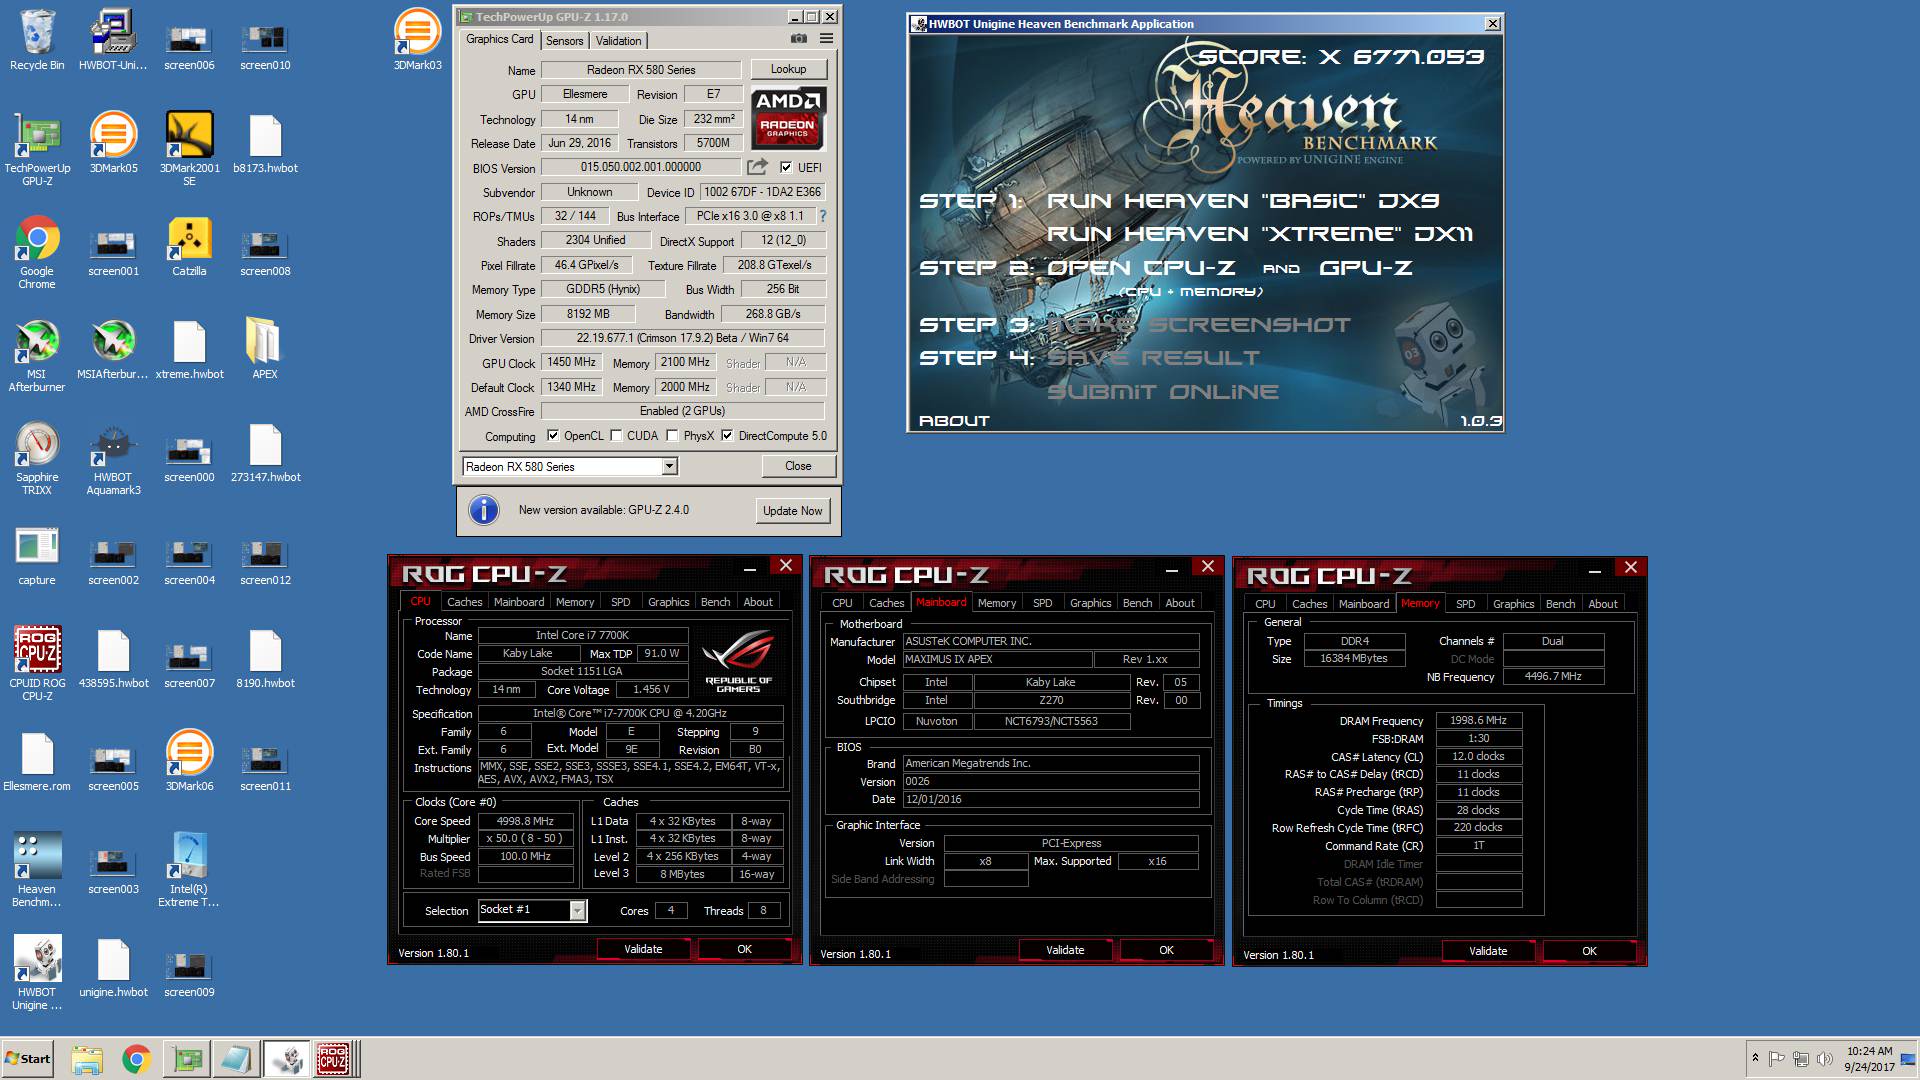Open the xtreme.hwbot file on desktop
The image size is (1920, 1080).
(x=189, y=349)
